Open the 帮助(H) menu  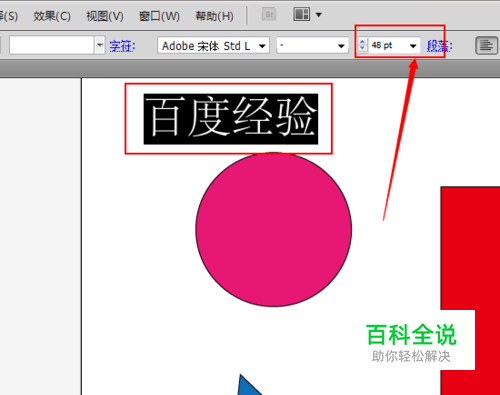[x=214, y=16]
